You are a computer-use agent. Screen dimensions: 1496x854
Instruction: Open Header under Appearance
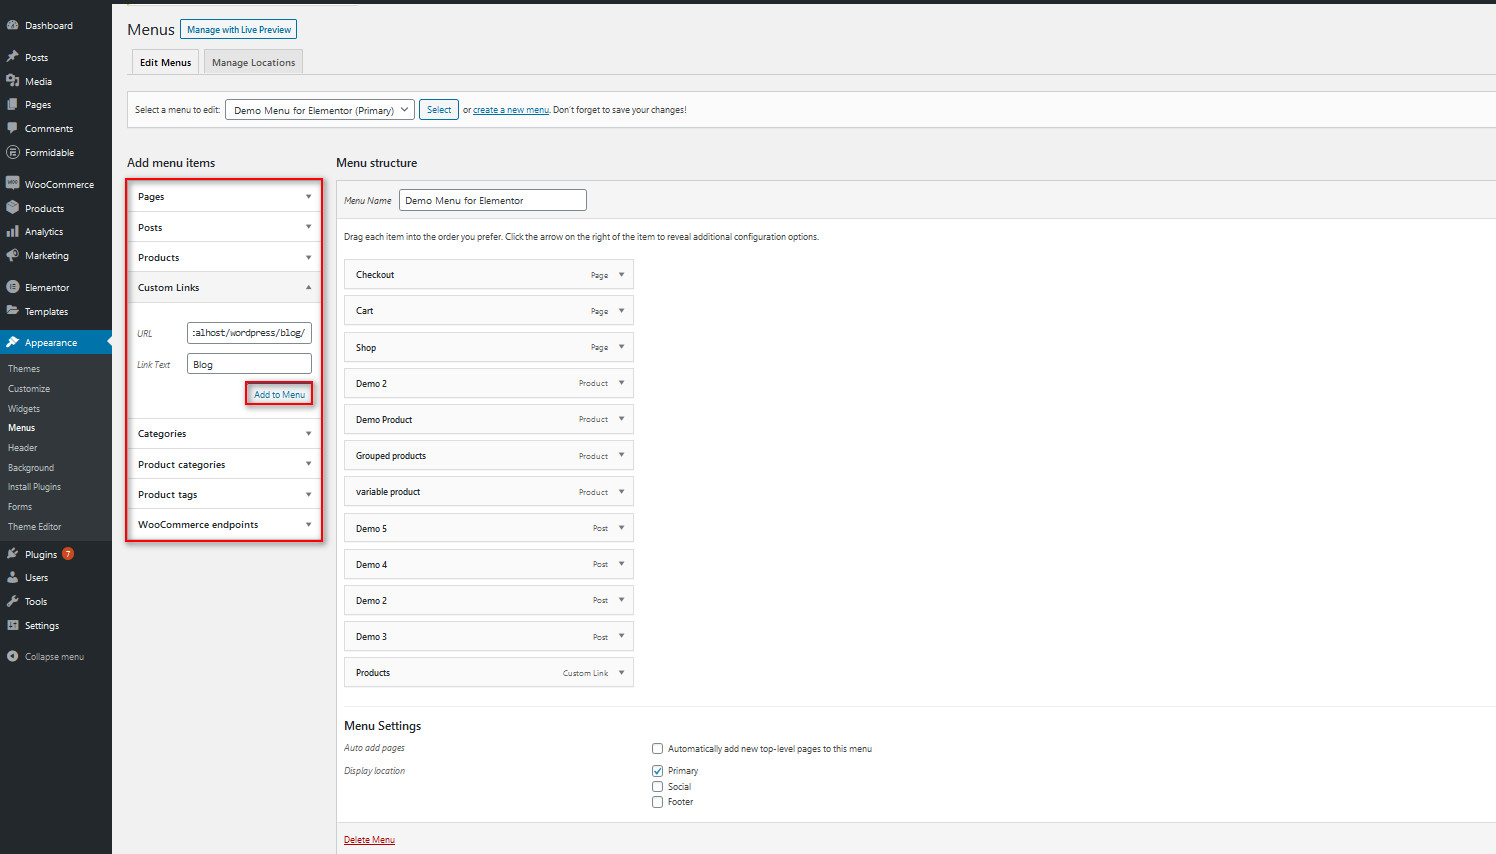click(23, 448)
